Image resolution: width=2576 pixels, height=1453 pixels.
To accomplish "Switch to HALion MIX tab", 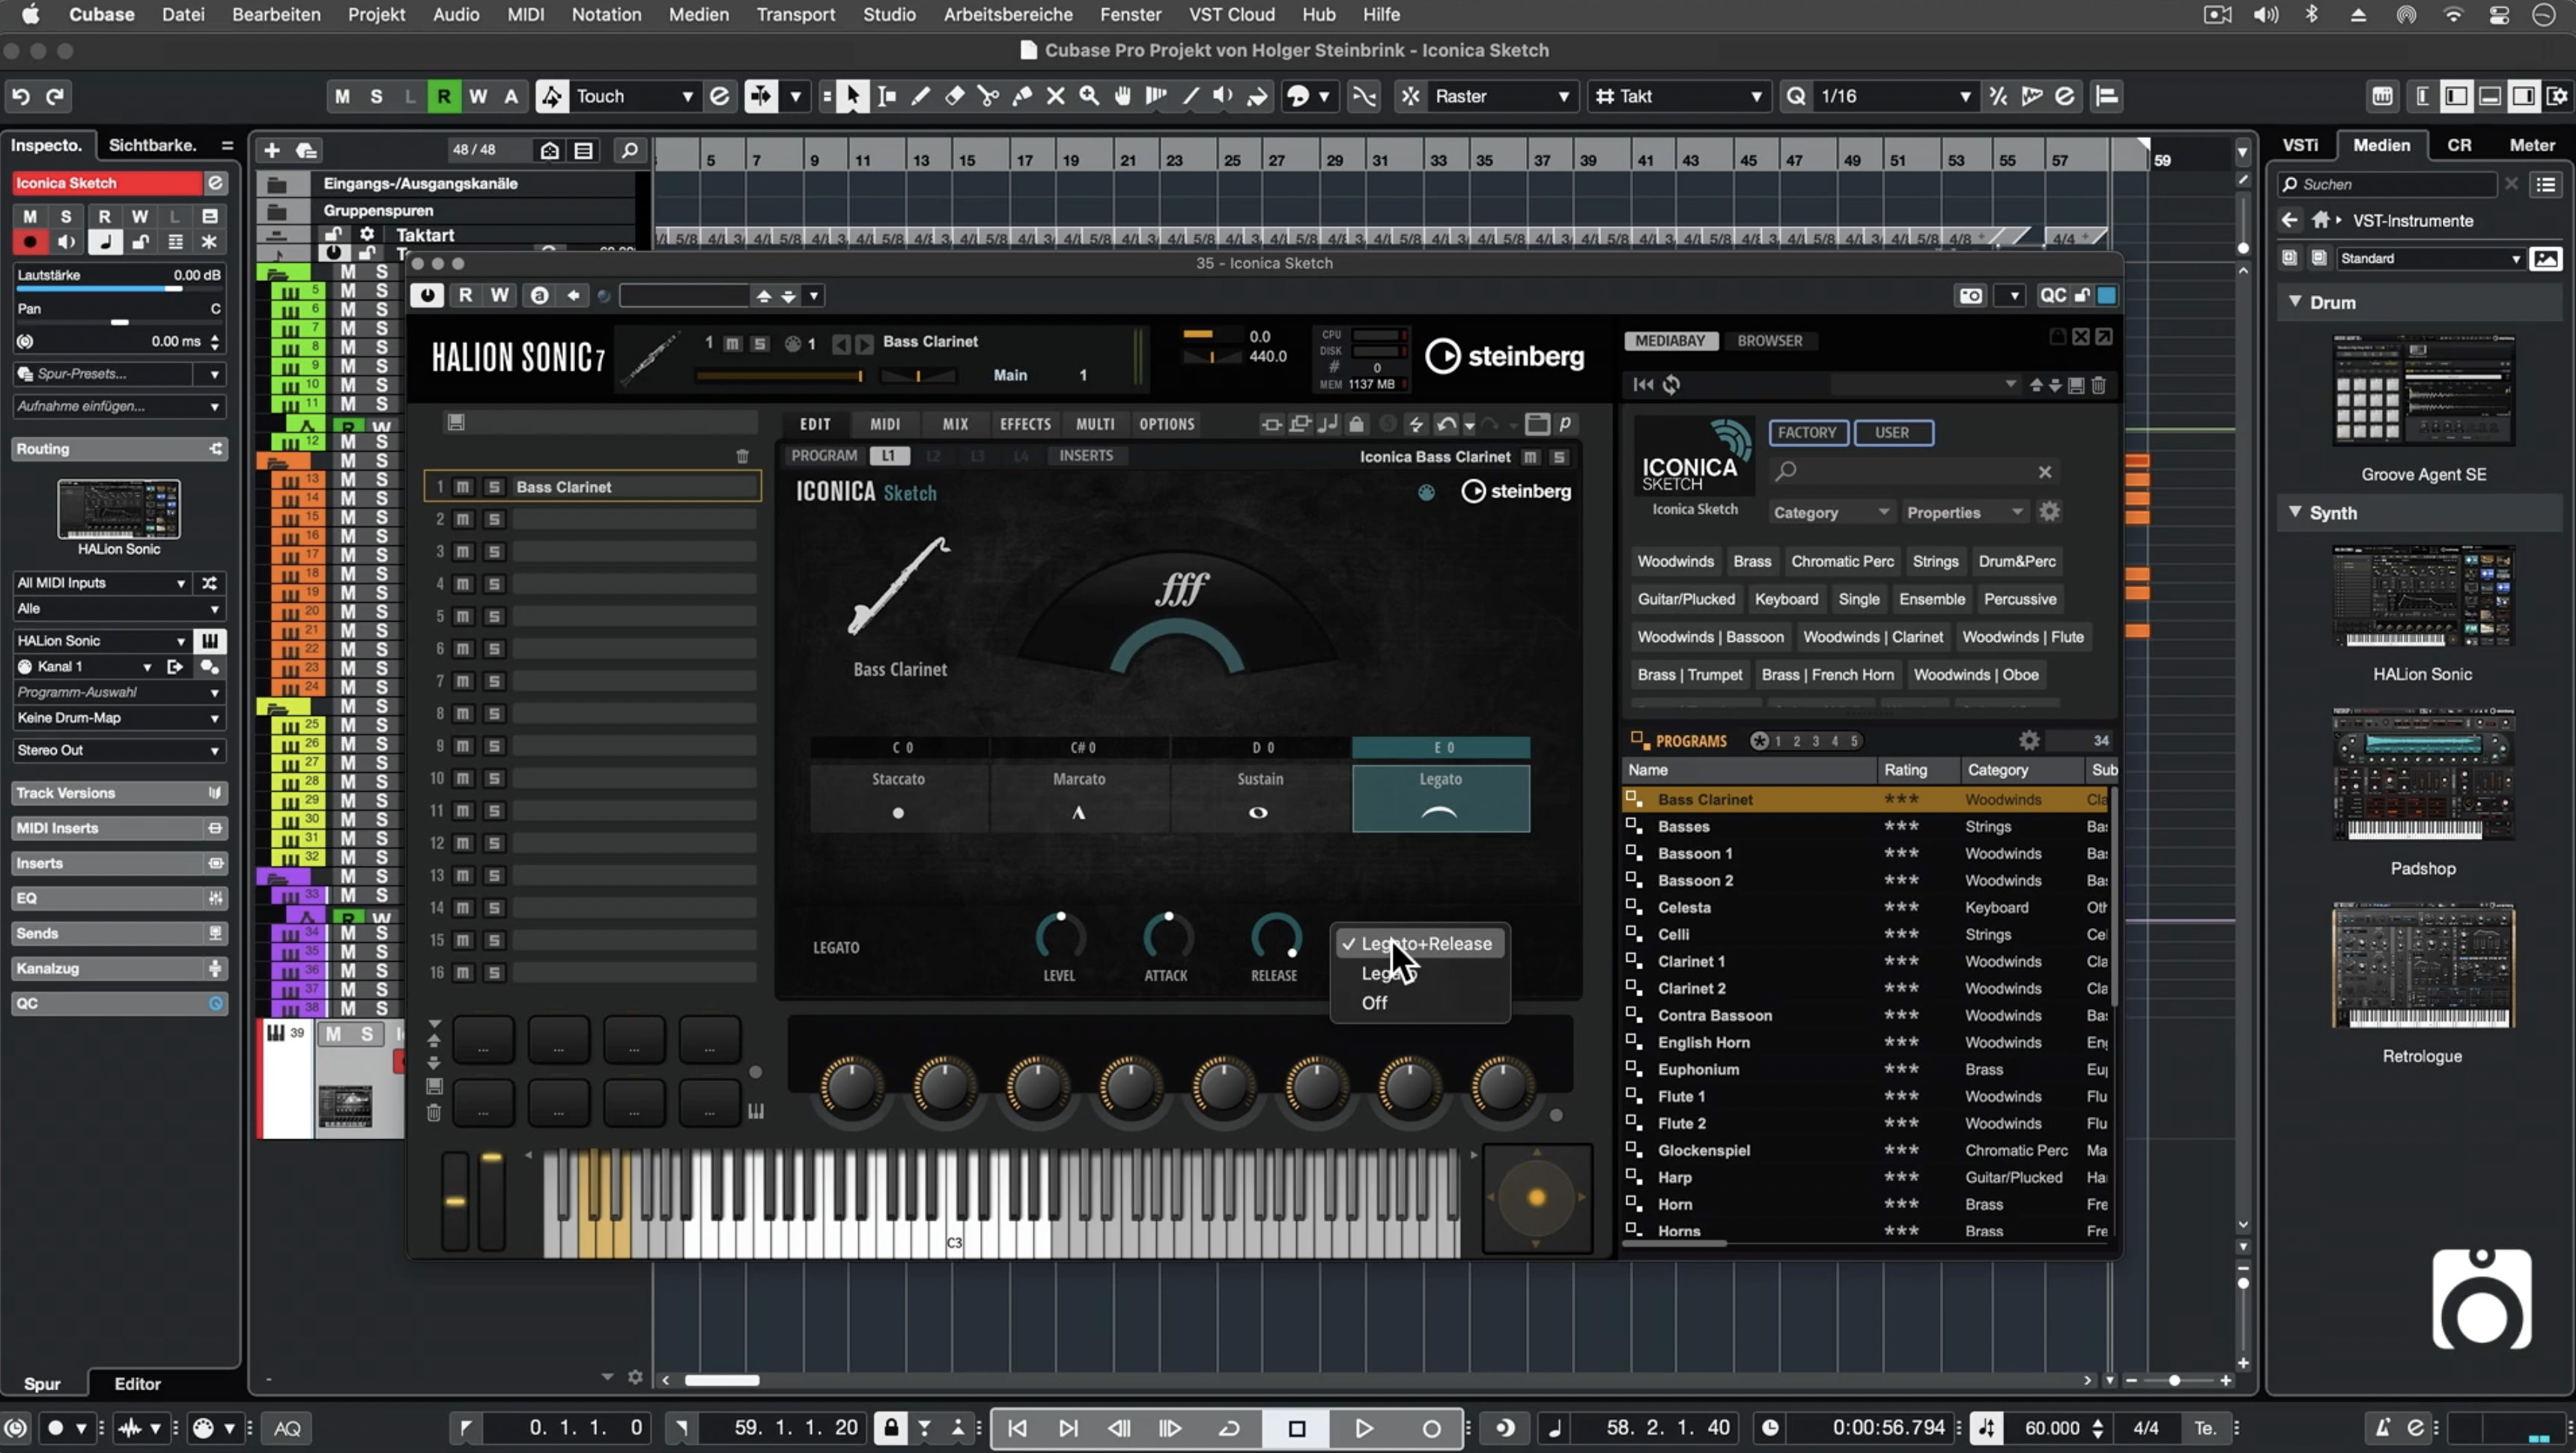I will pos(955,424).
